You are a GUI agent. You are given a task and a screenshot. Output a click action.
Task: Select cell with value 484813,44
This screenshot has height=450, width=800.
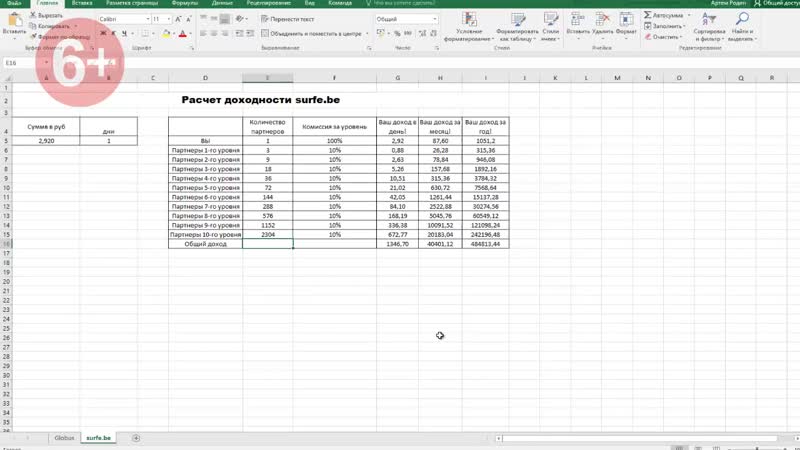[485, 244]
